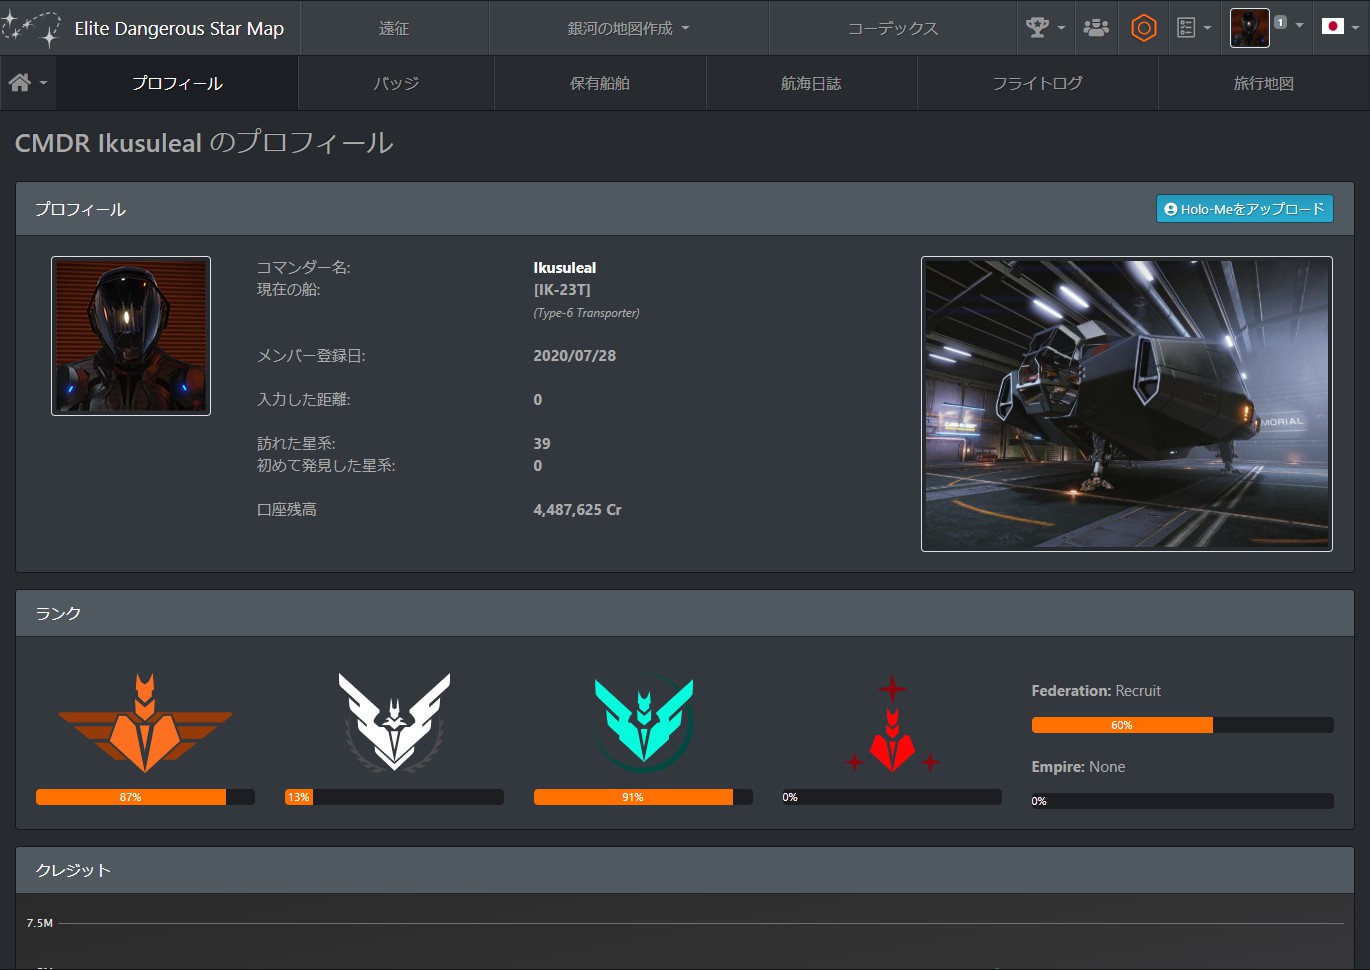The image size is (1370, 970).
Task: Click the 入力した距離 label
Action: pyautogui.click(x=304, y=399)
